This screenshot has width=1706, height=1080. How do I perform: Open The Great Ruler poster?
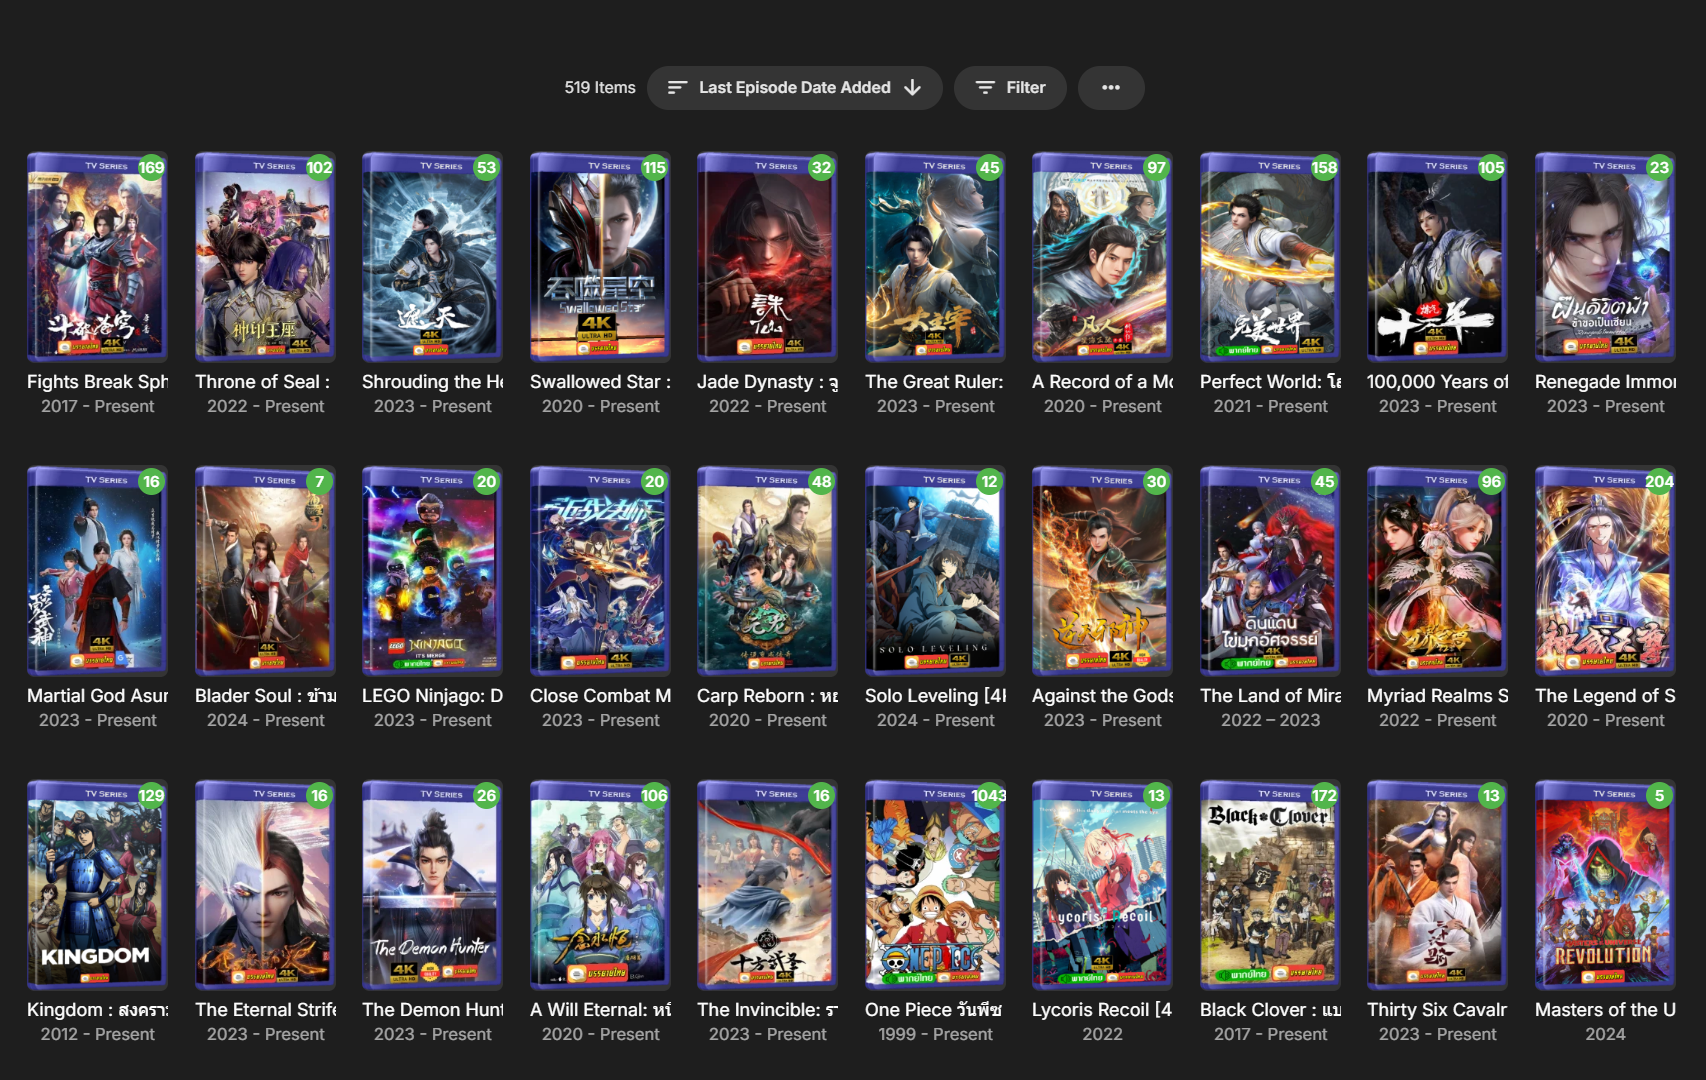[x=935, y=257]
